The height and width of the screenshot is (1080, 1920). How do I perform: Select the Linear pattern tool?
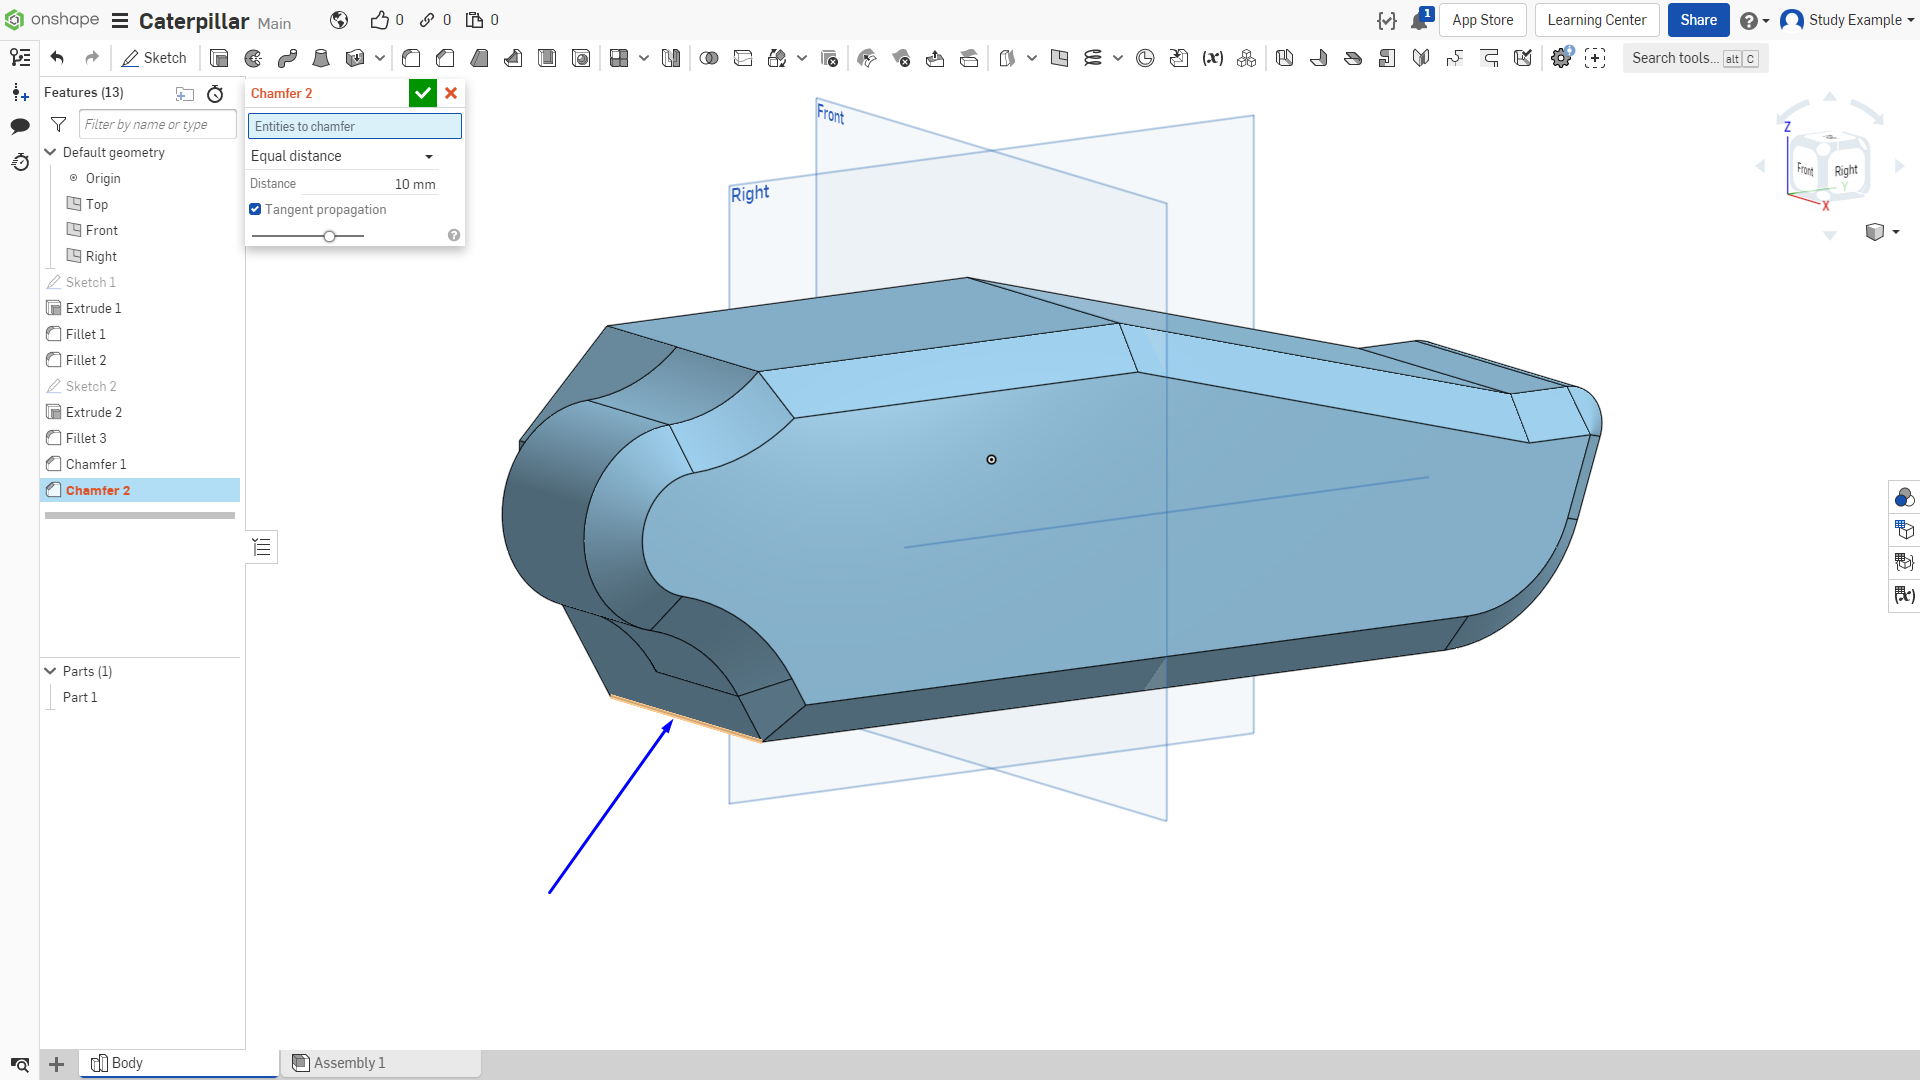(619, 58)
